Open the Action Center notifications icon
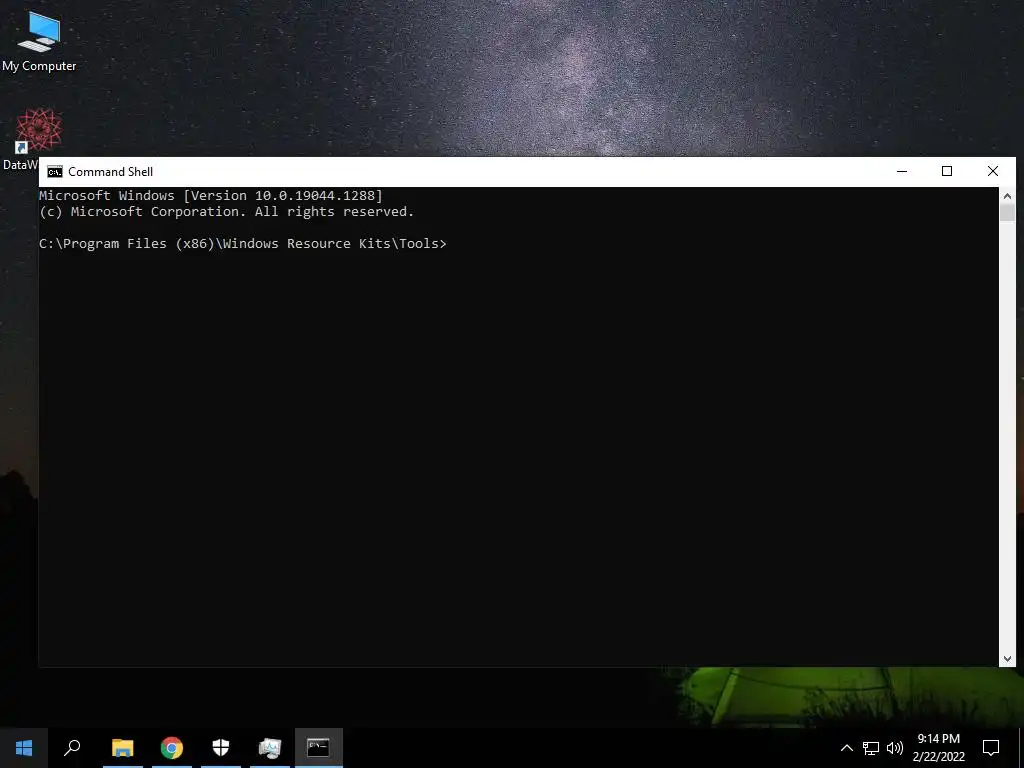The height and width of the screenshot is (768, 1024). [x=991, y=748]
